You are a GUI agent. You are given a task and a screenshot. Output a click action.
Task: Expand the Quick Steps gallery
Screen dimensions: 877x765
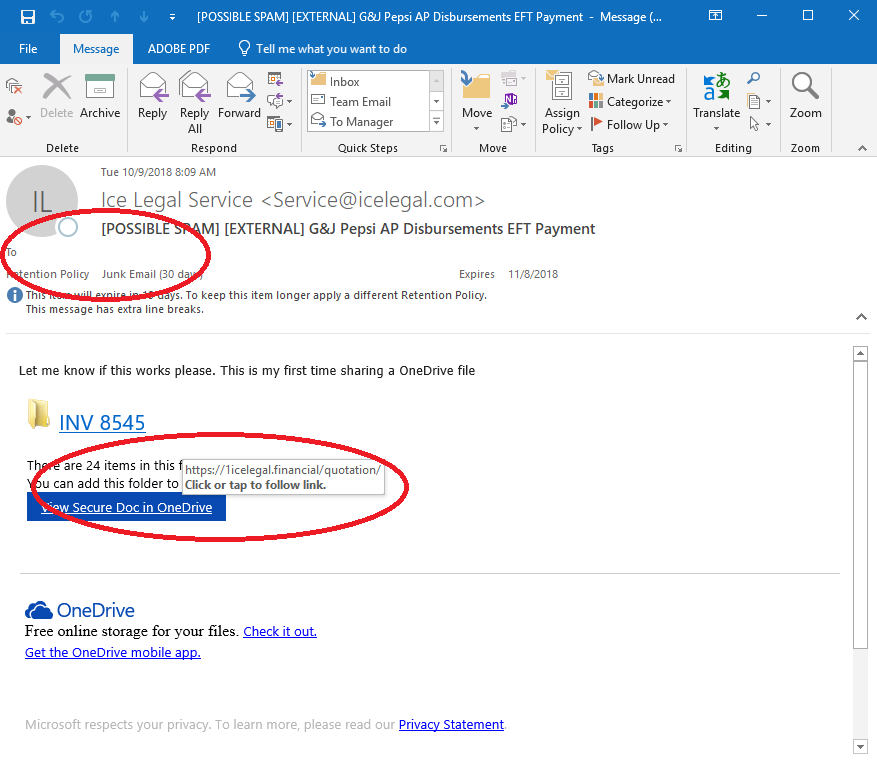pyautogui.click(x=437, y=121)
